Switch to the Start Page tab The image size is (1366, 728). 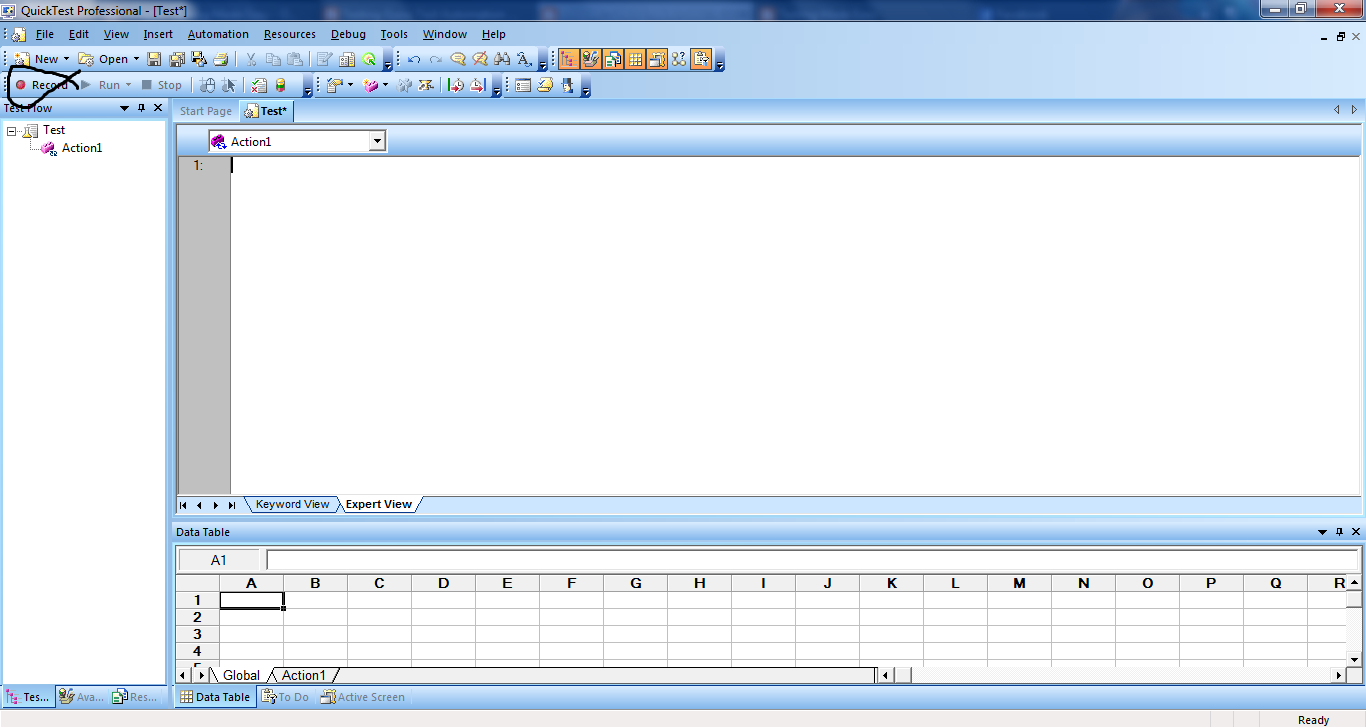(x=205, y=111)
